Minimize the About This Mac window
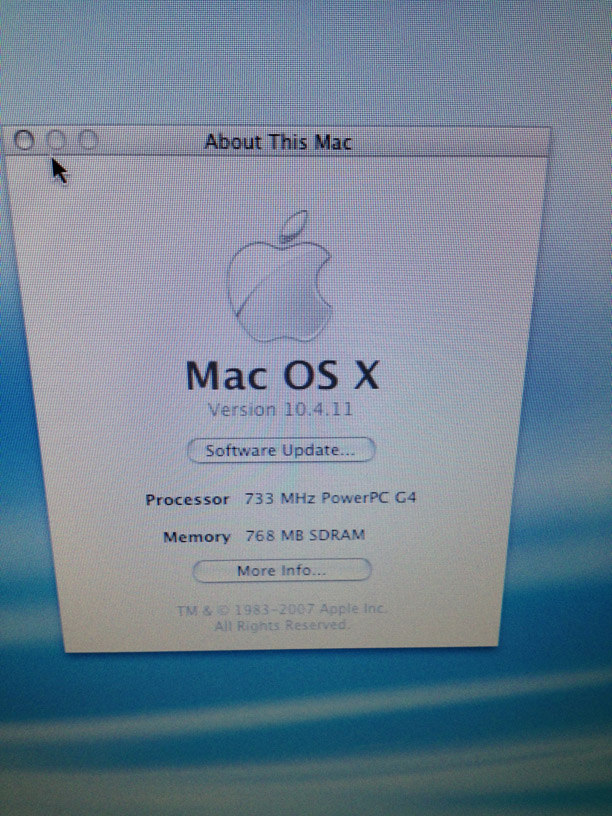 tap(56, 140)
